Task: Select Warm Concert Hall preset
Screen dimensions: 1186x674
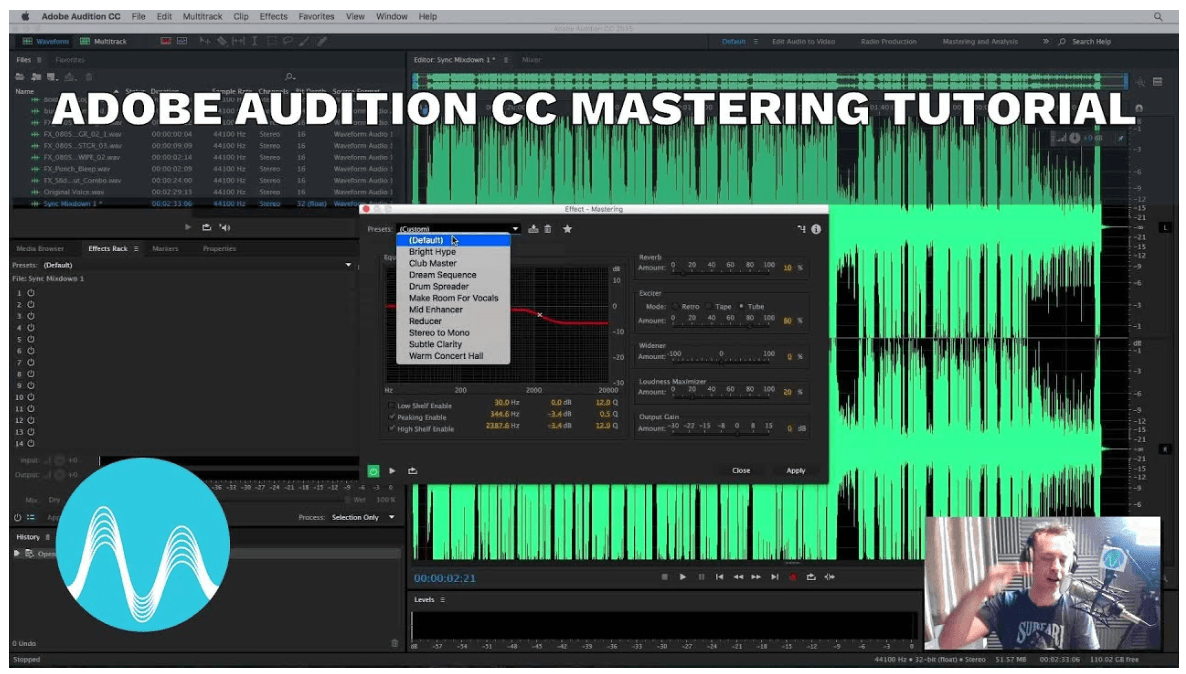Action: point(446,356)
